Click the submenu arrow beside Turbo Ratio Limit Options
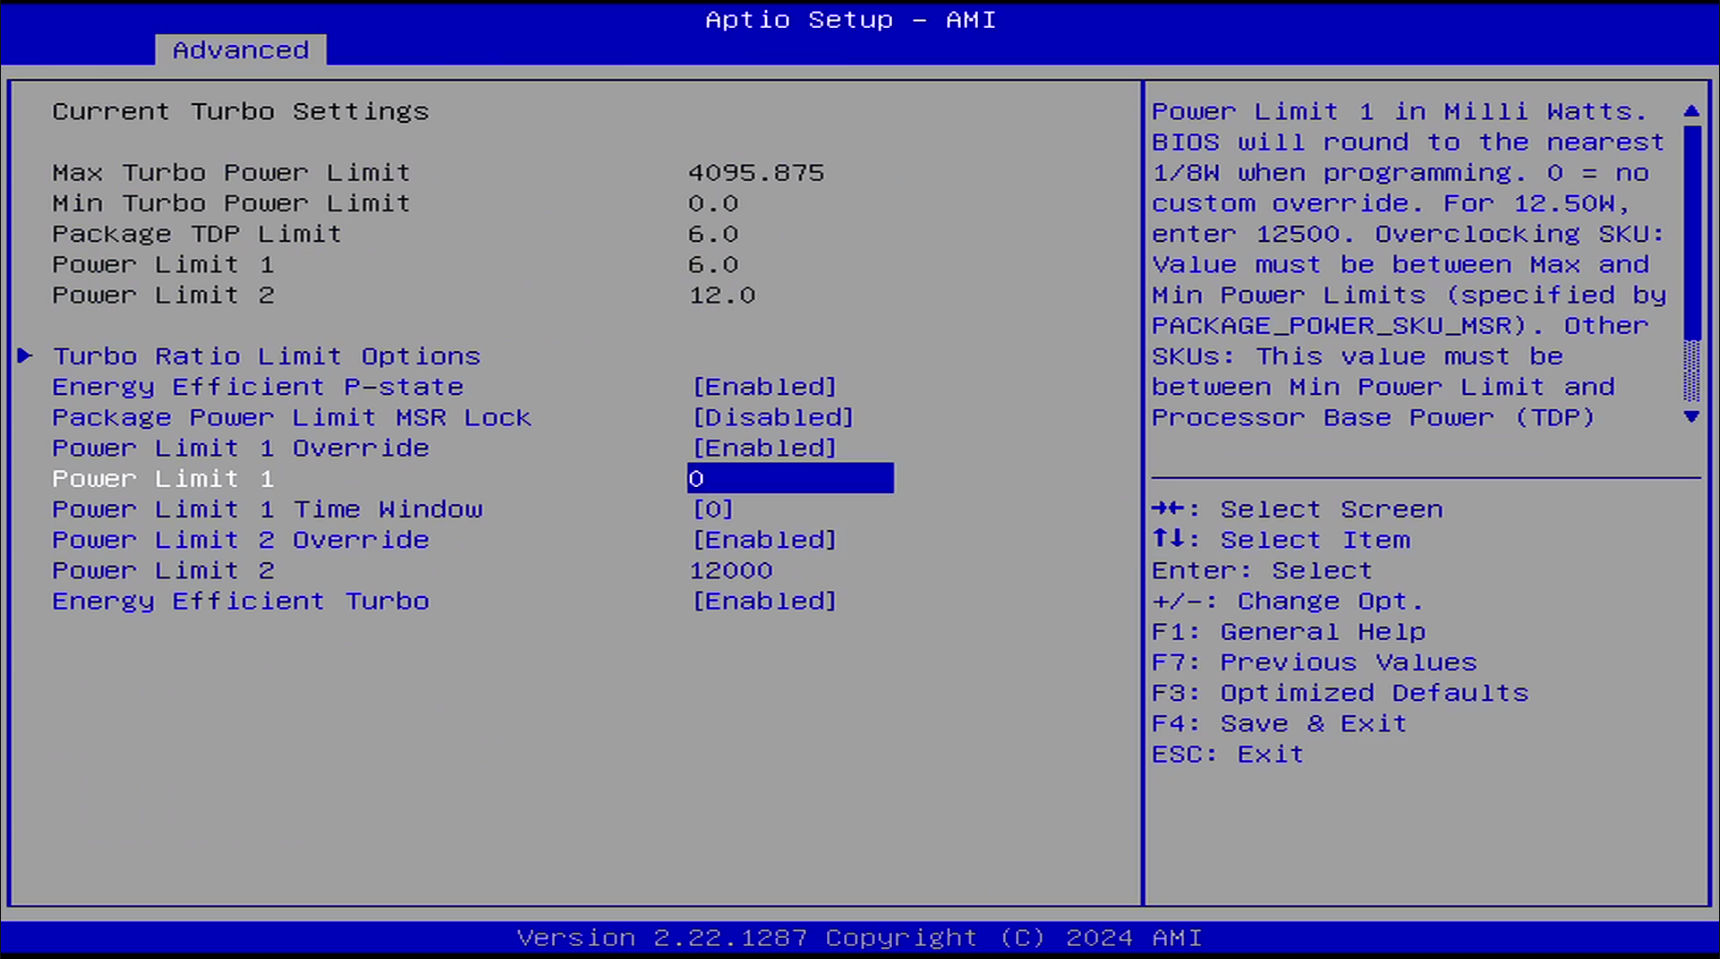The height and width of the screenshot is (959, 1720). 25,355
